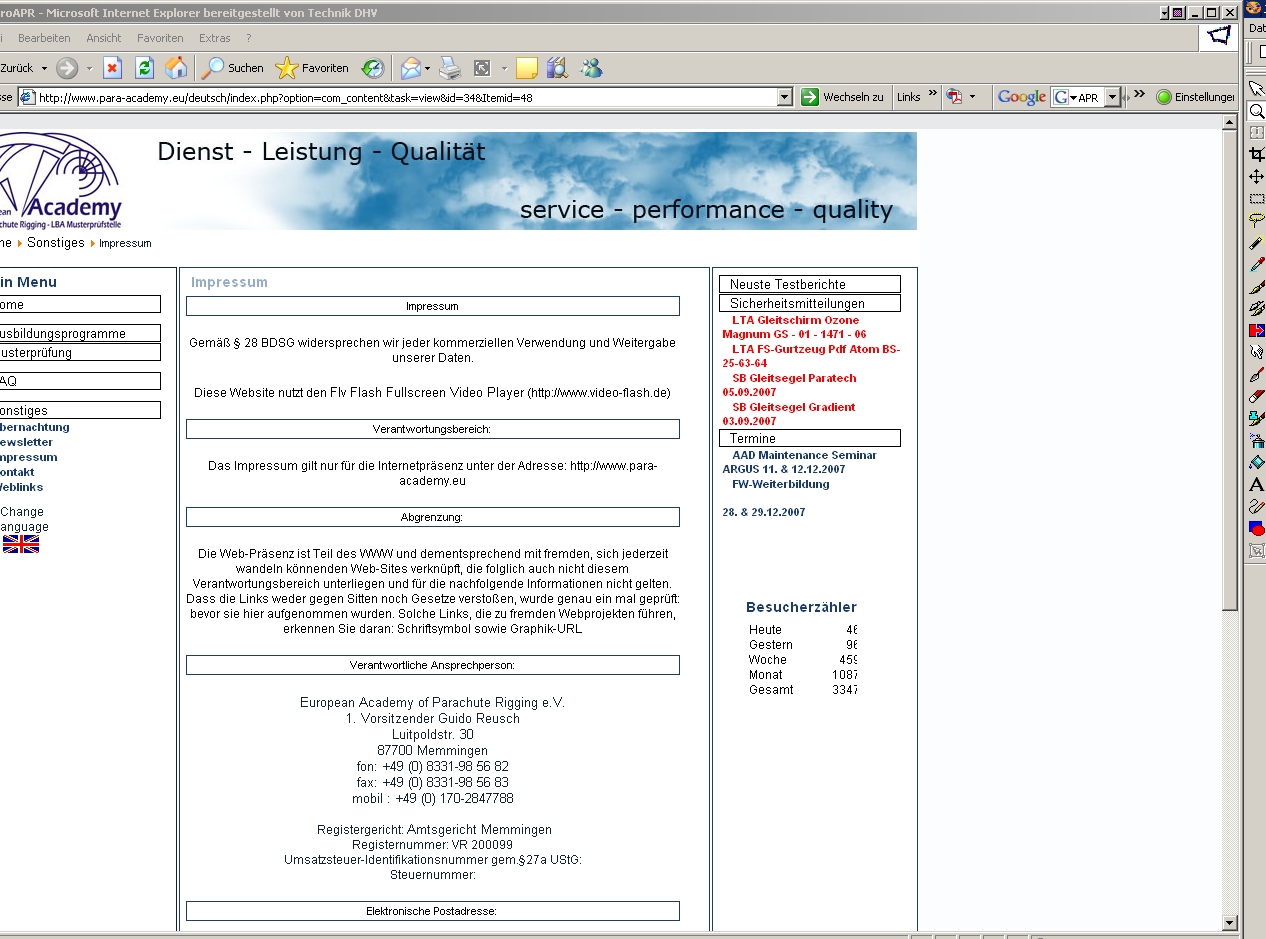The height and width of the screenshot is (939, 1266).
Task: Expand the address bar URL dropdown
Action: (x=785, y=97)
